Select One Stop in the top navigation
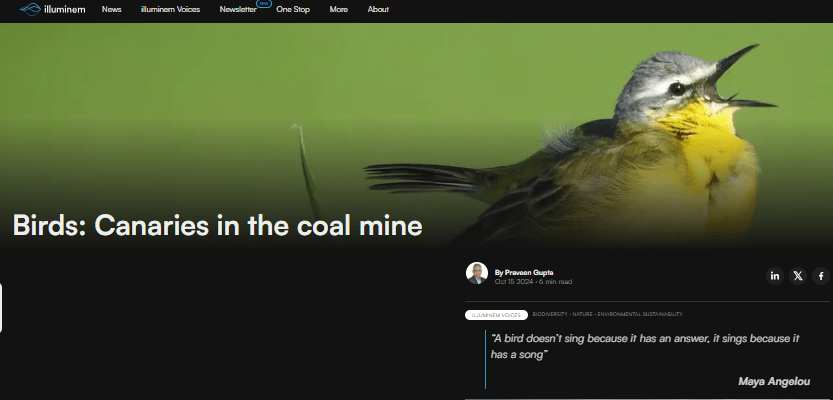Screen dimensions: 833x400 (x=293, y=9)
